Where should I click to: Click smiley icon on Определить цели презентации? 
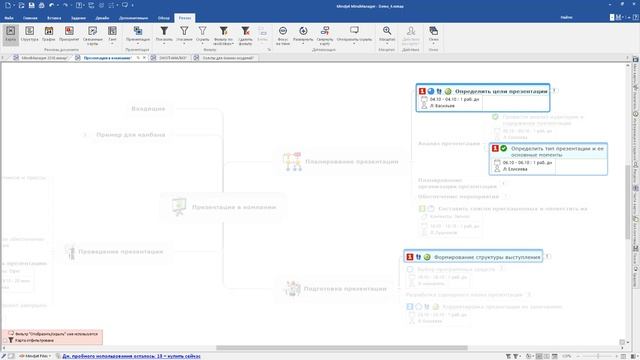click(x=448, y=91)
